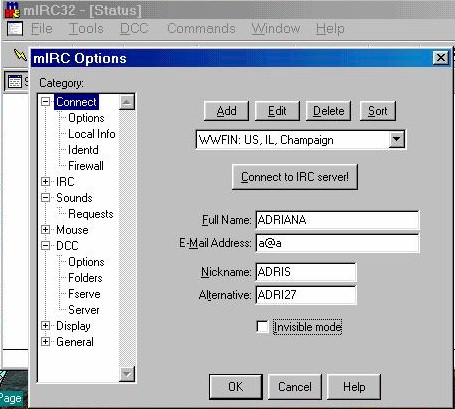
Task: Open the Window menu
Action: pyautogui.click(x=276, y=28)
